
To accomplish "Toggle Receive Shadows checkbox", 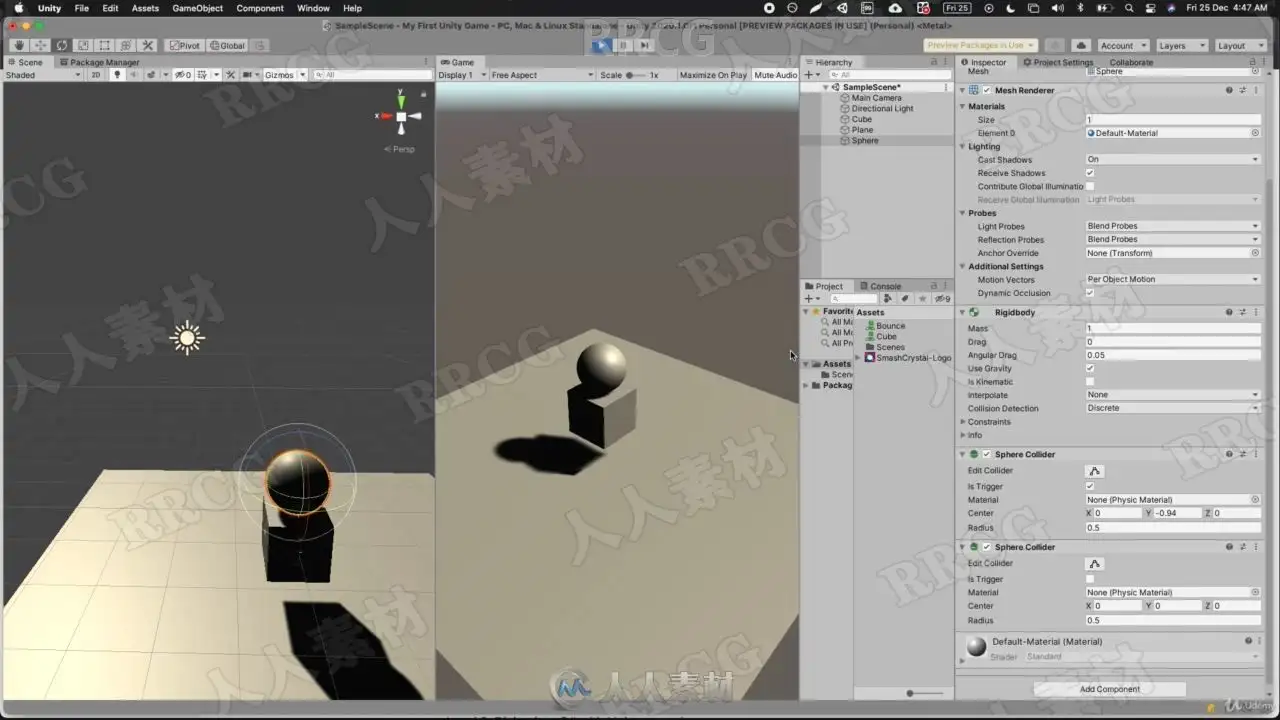I will [x=1090, y=173].
